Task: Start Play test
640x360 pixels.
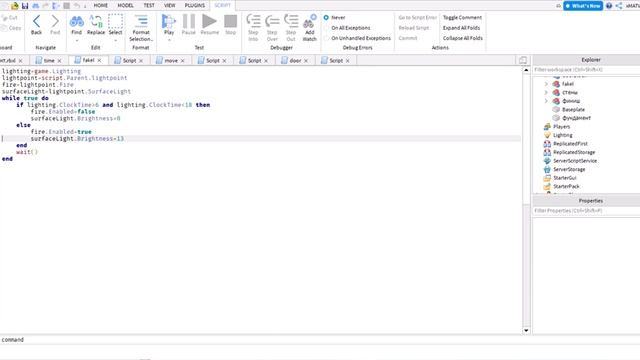Action: point(169,24)
